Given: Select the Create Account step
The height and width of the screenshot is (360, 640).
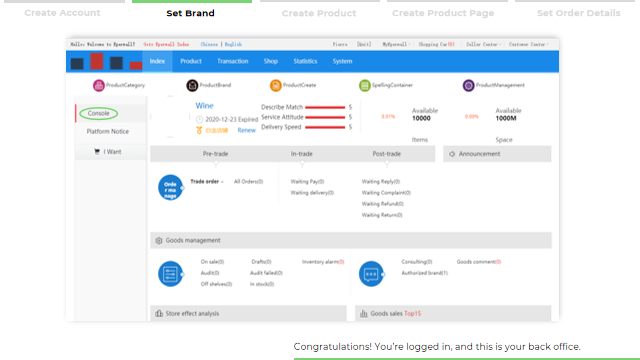Looking at the screenshot, I should coord(62,13).
